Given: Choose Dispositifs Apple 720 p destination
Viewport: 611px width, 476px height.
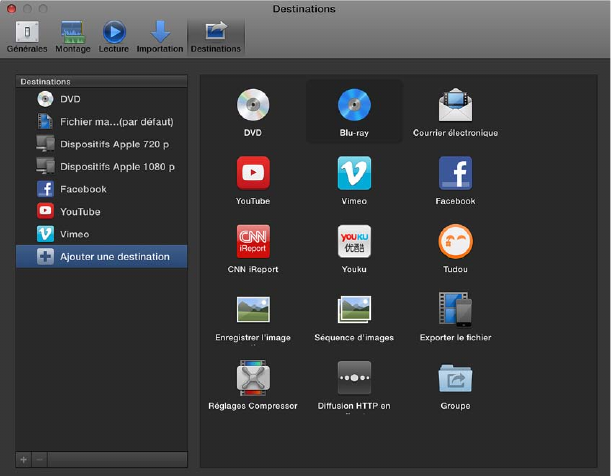Looking at the screenshot, I should [x=101, y=144].
